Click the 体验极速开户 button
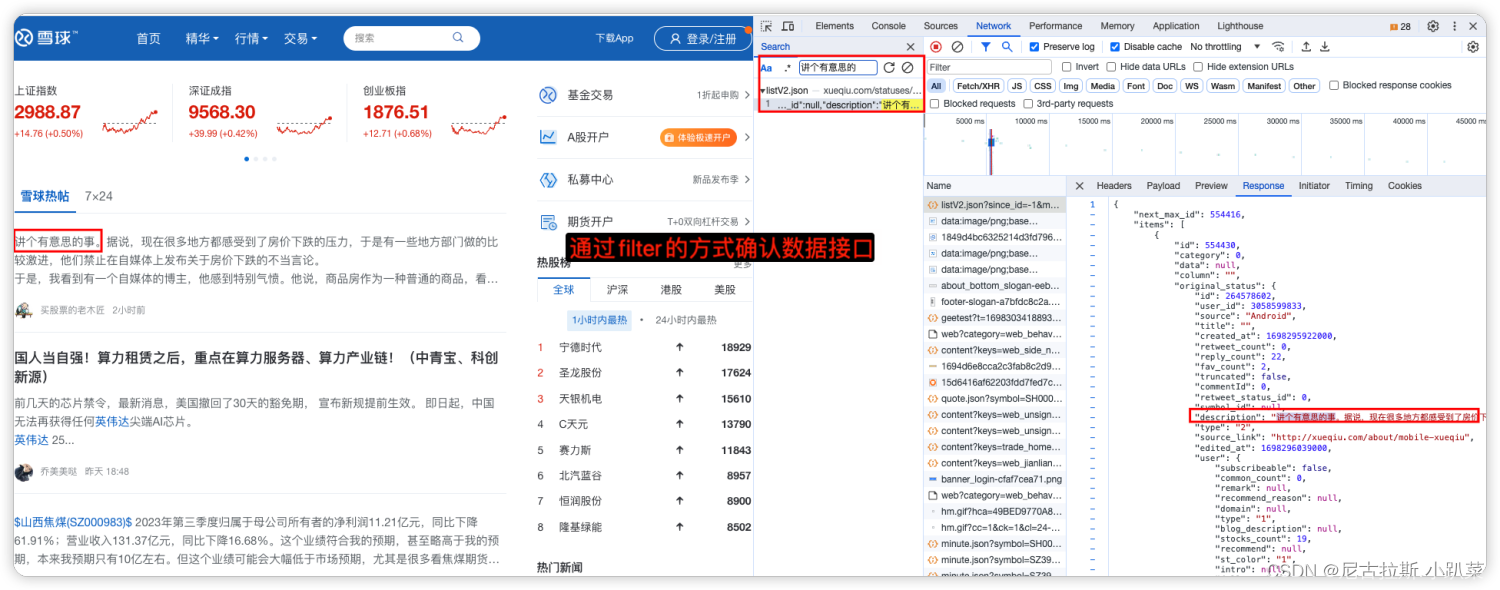The width and height of the screenshot is (1500, 590). (697, 137)
